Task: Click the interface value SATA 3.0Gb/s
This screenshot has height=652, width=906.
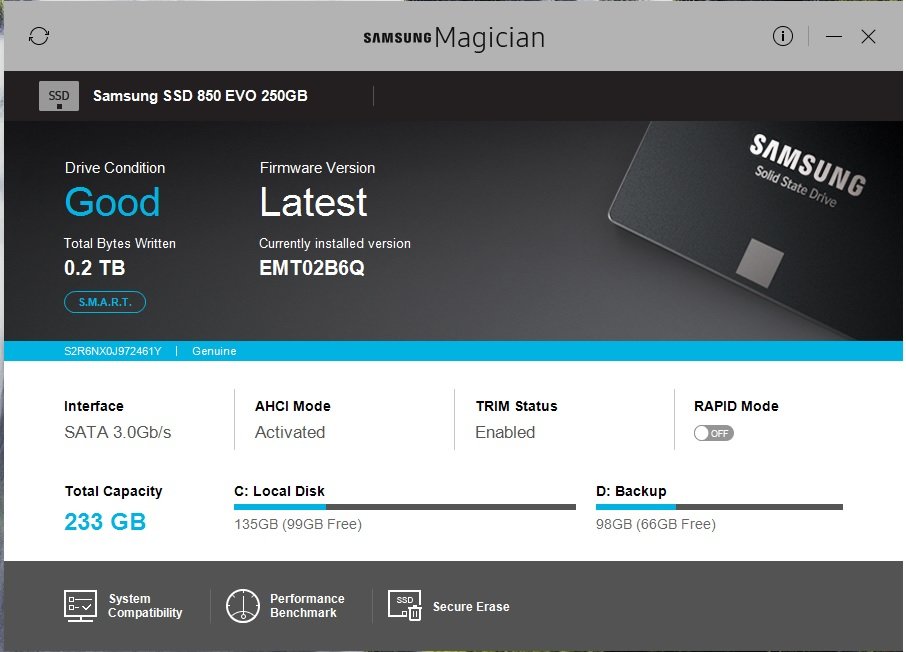Action: tap(117, 432)
